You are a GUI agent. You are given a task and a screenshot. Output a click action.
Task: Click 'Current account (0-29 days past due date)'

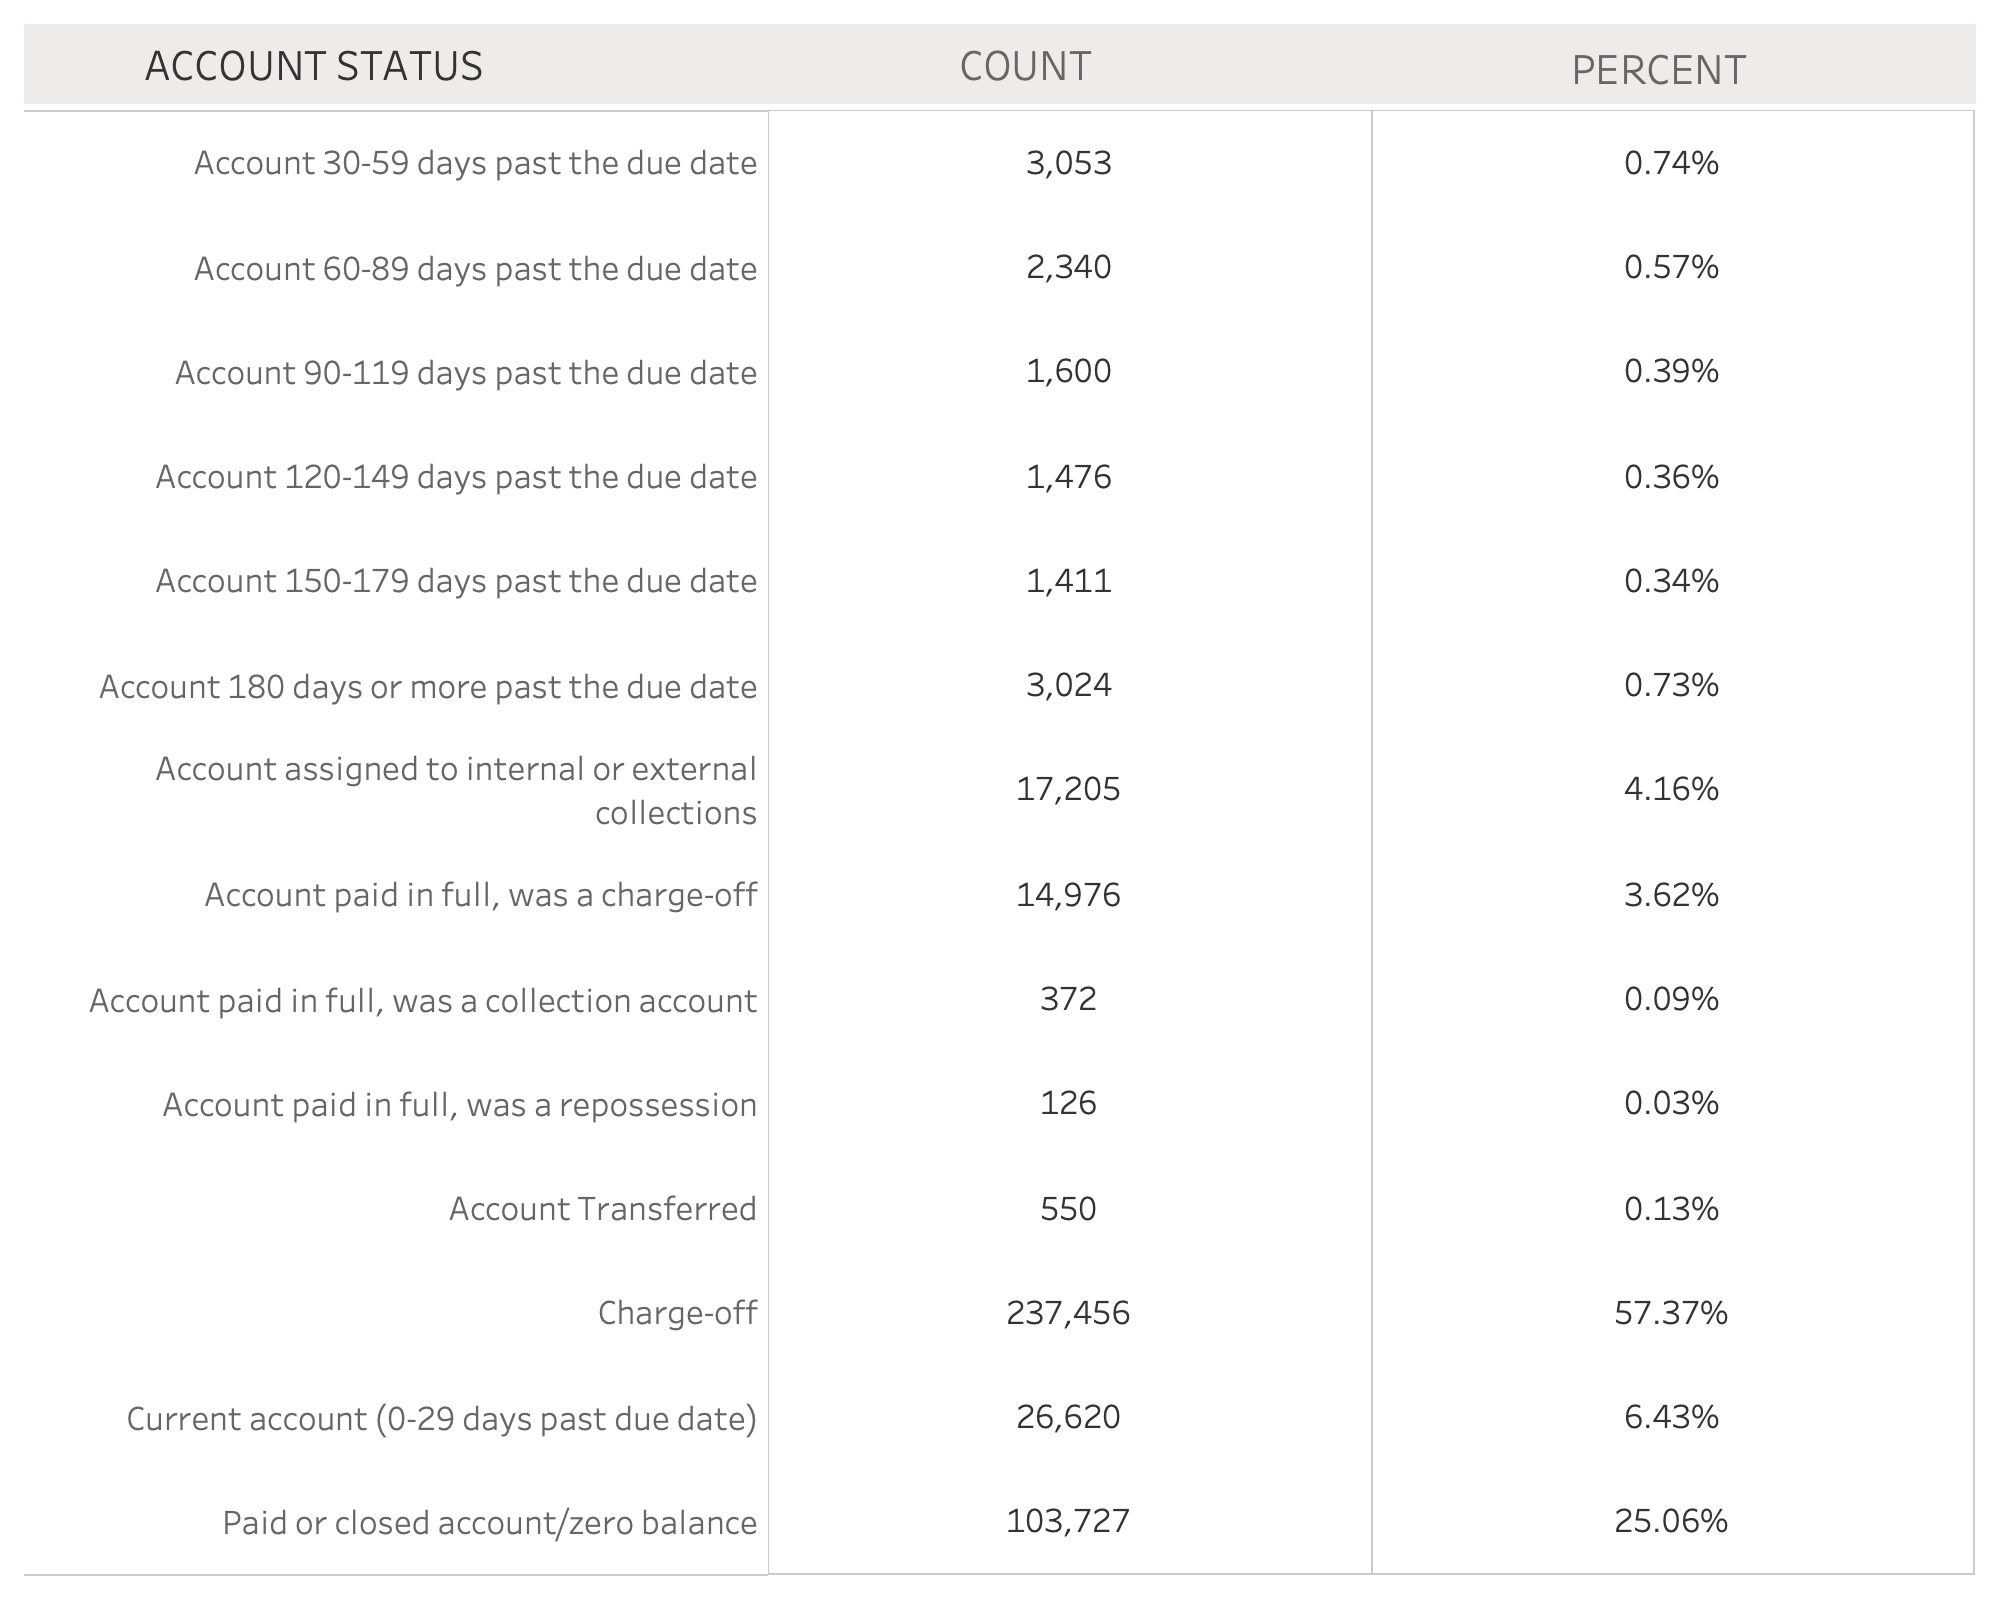point(441,1419)
